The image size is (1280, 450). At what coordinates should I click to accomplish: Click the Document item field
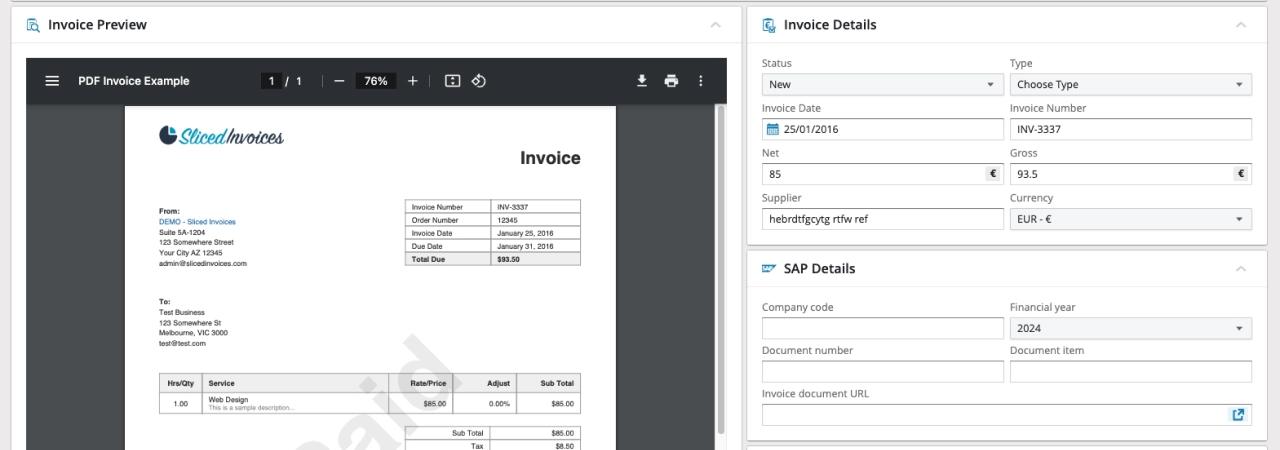[x=1131, y=371]
